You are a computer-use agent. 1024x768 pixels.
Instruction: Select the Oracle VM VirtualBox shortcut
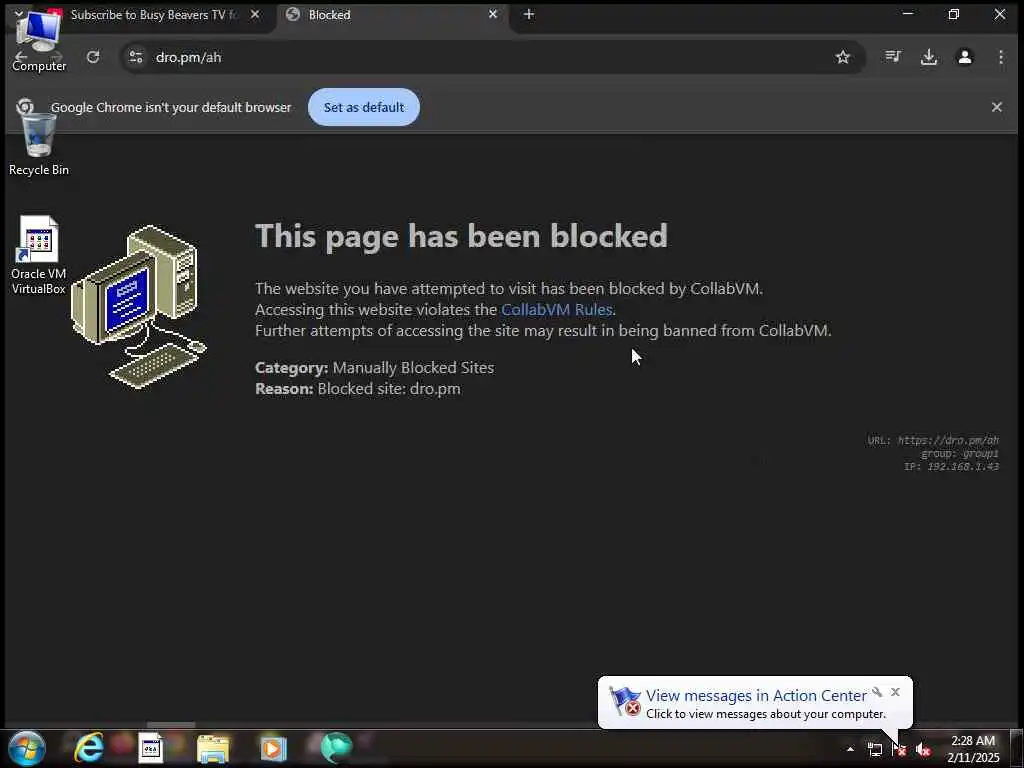39,256
